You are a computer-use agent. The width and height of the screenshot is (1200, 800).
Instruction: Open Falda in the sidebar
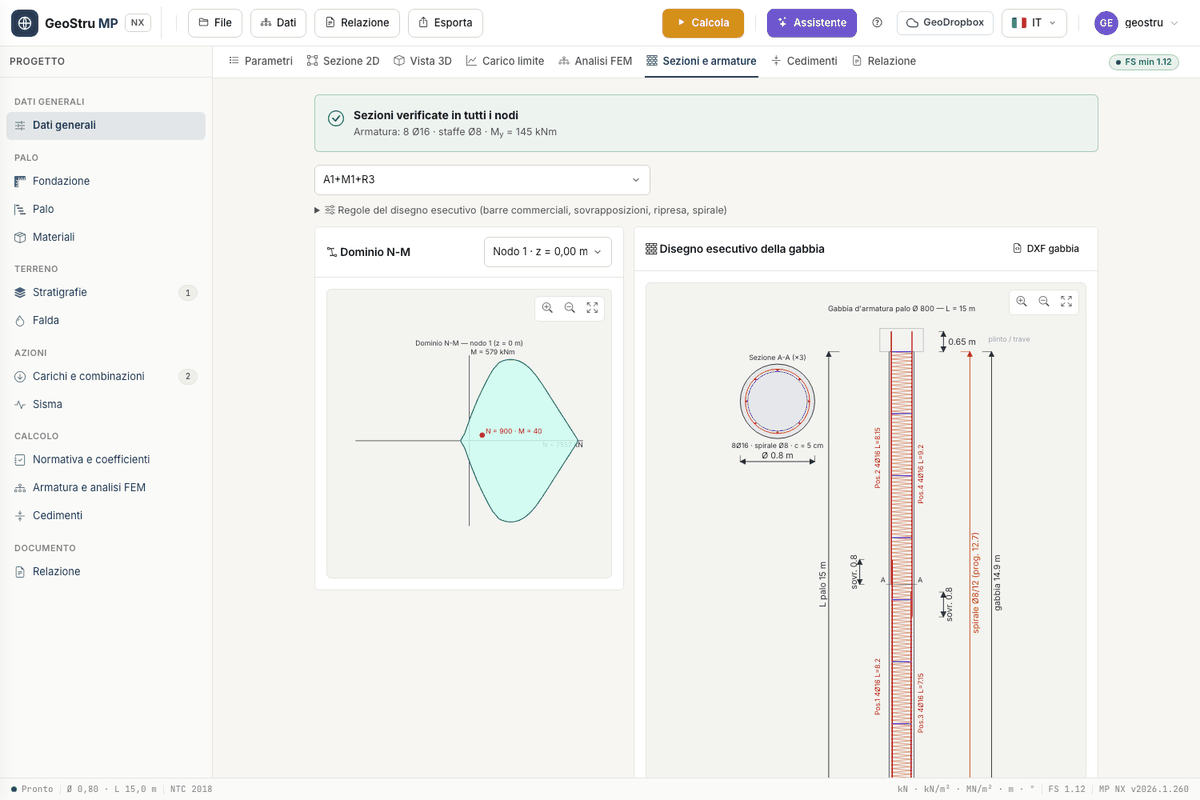106,320
